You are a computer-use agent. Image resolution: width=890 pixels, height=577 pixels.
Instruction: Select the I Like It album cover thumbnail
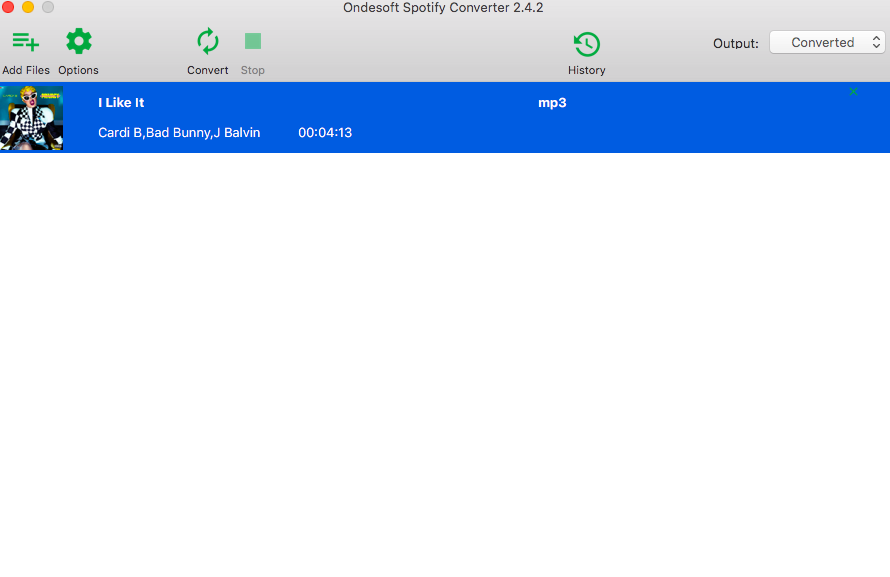pos(31,118)
